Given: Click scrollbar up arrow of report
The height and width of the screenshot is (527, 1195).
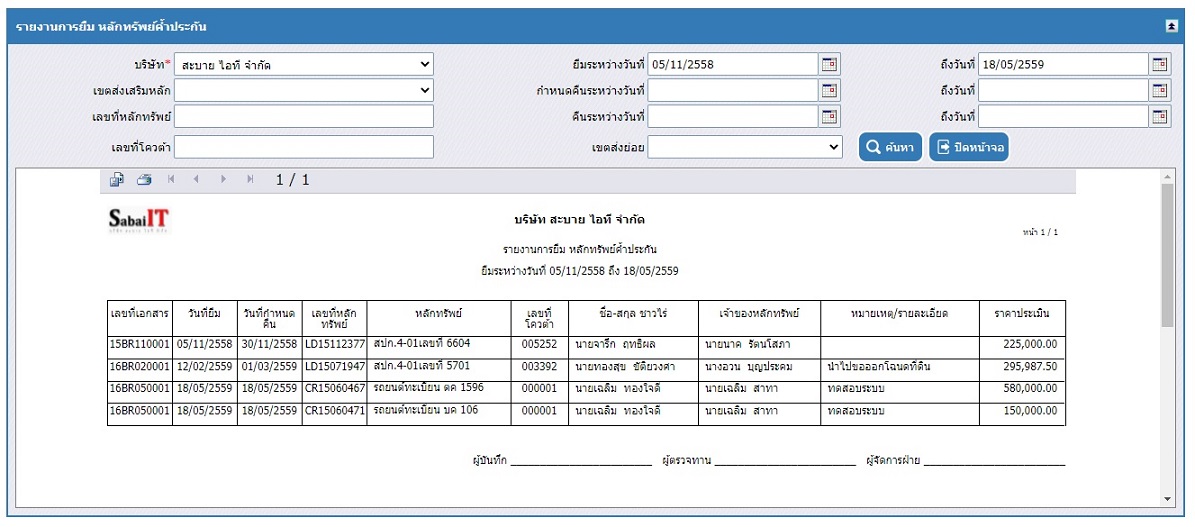Looking at the screenshot, I should tap(1168, 175).
